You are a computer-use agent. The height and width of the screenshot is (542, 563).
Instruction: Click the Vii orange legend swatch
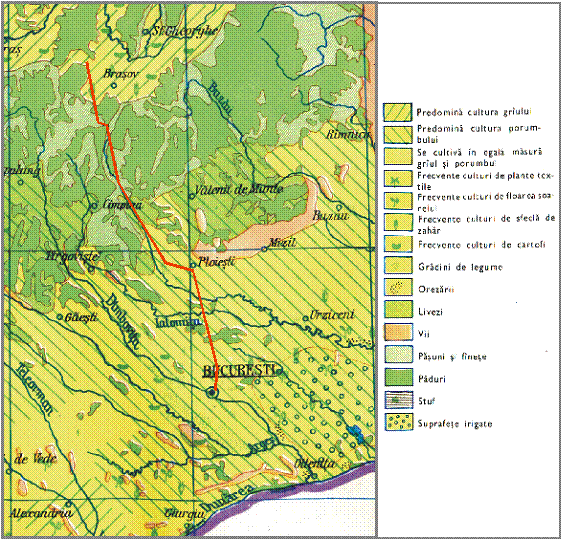click(398, 332)
